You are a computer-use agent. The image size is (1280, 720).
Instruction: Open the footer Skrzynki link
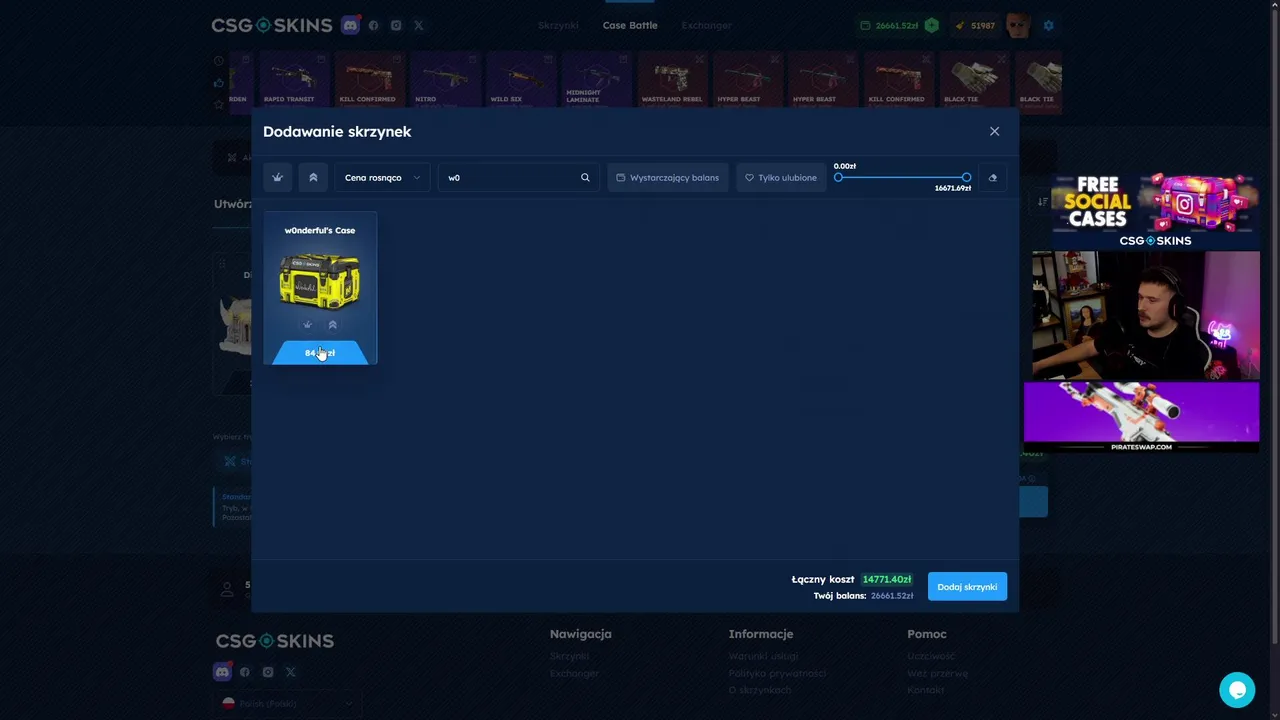pos(570,656)
